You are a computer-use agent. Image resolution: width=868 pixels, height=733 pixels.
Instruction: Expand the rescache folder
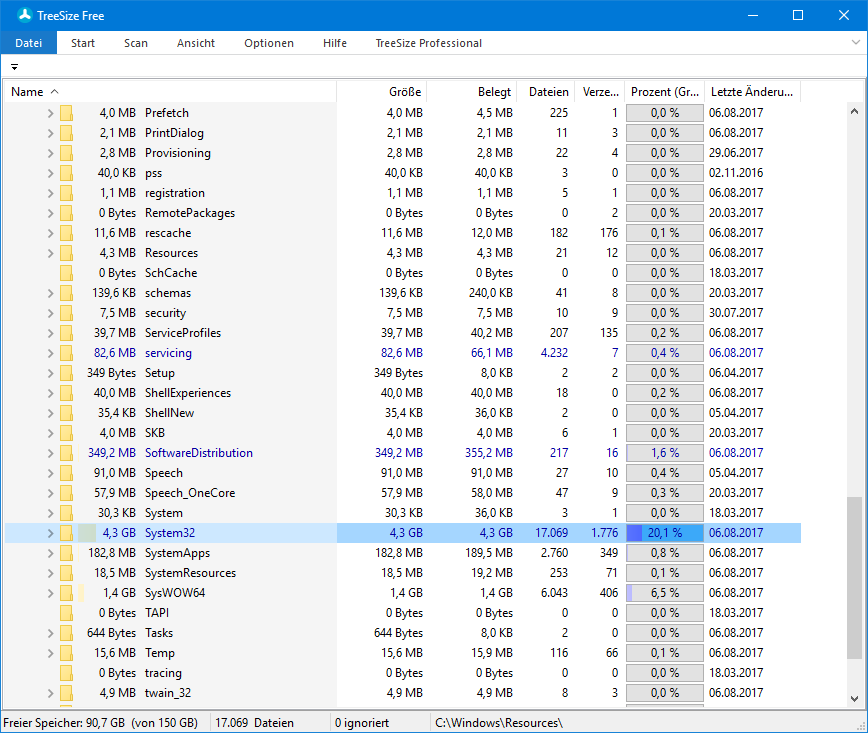tap(50, 233)
